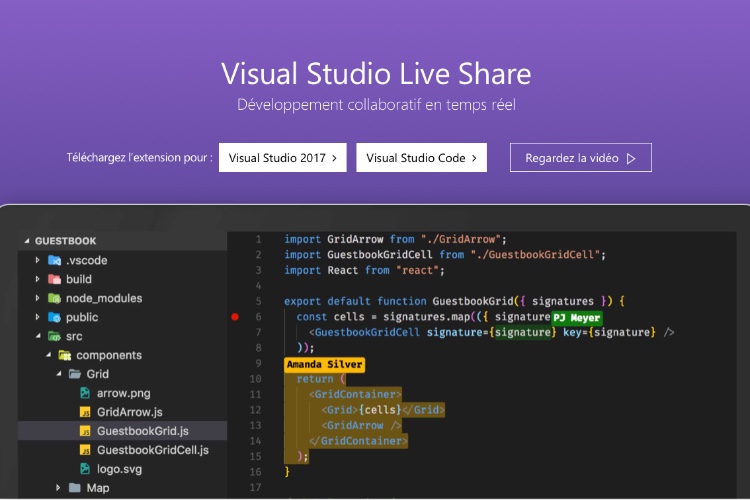Screen dimensions: 750x500
Task: Click the Visual Studio Live Share heading
Action: pyautogui.click(x=376, y=74)
